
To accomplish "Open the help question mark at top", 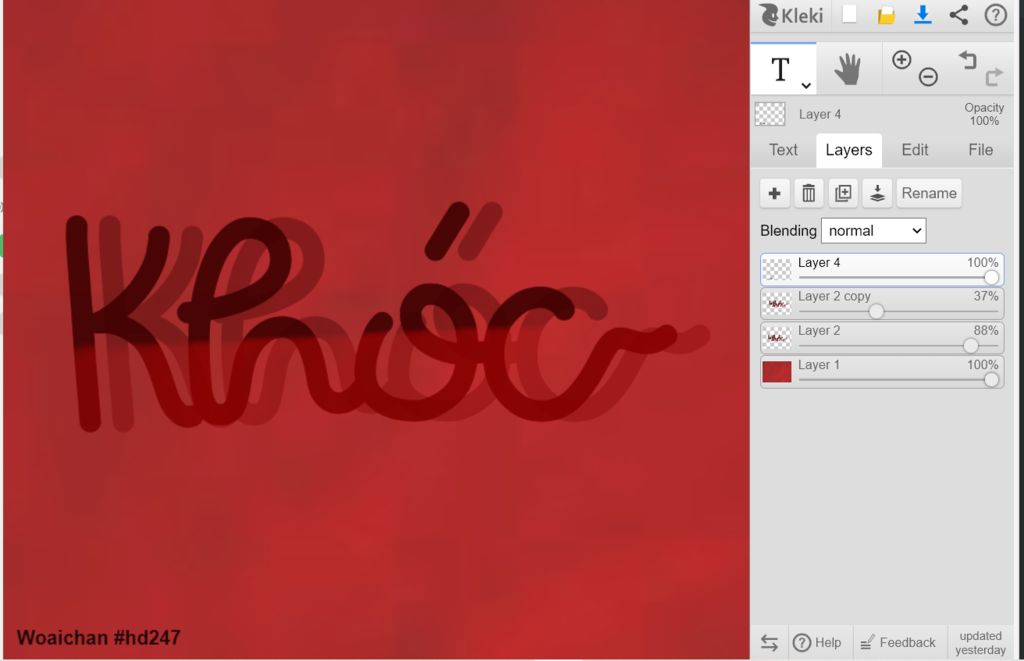I will [x=995, y=14].
